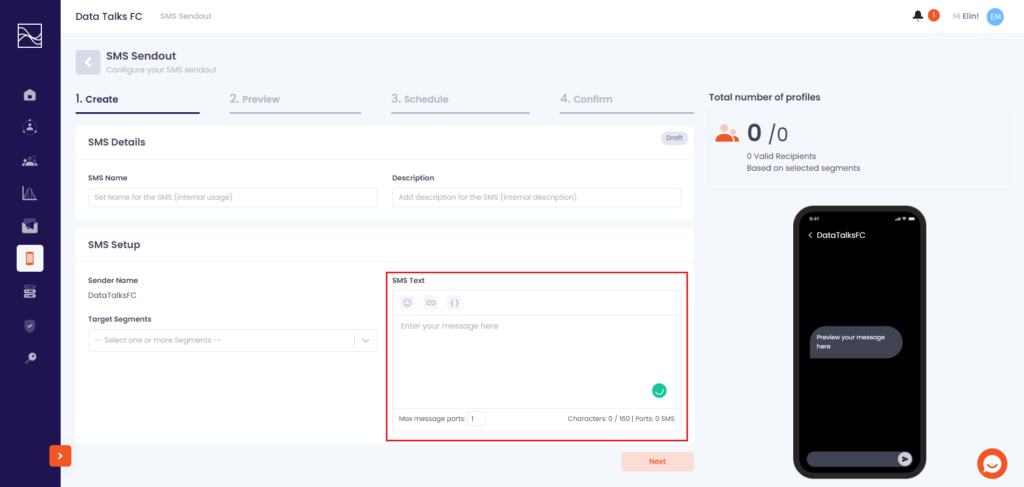Go back using the arrow button
This screenshot has width=1024, height=487.
tap(88, 63)
